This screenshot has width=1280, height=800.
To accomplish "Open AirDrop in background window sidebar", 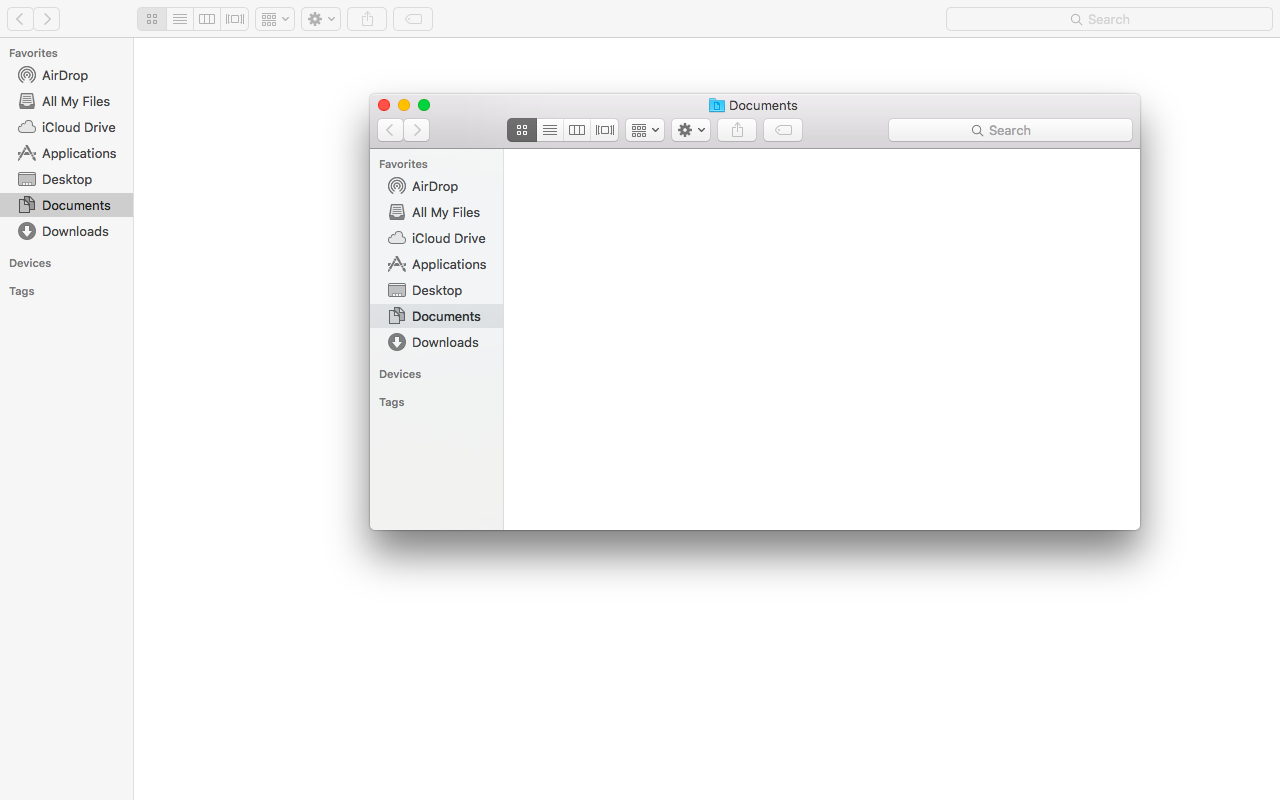I will coord(66,75).
